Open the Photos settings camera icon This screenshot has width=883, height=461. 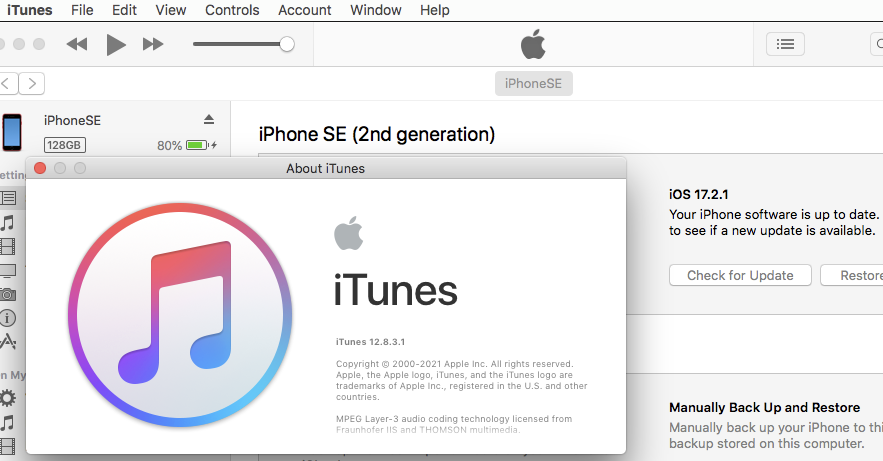[x=8, y=294]
